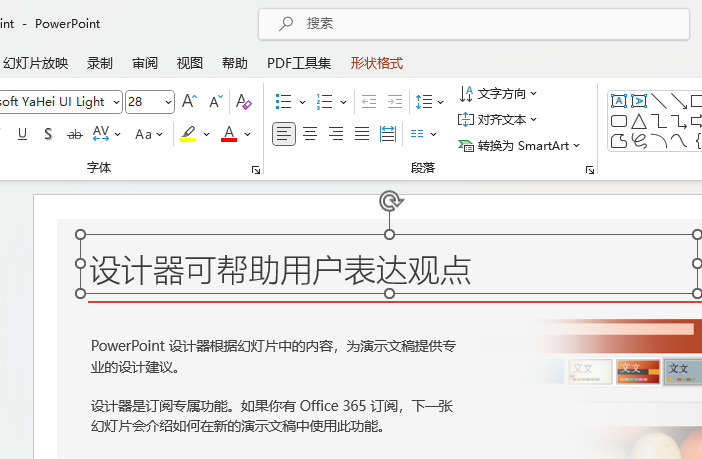Open the 对齐文本 menu
Screen dimensions: 702x459
coord(497,120)
